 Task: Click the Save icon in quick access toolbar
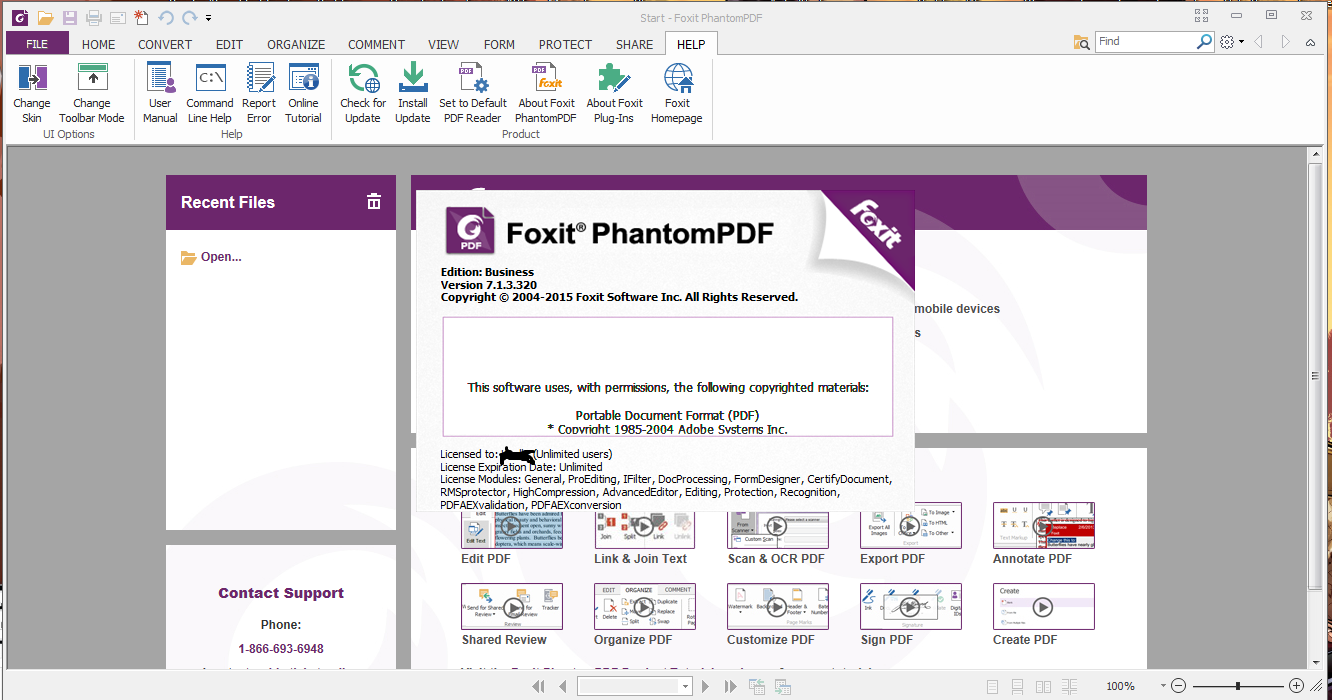(68, 17)
